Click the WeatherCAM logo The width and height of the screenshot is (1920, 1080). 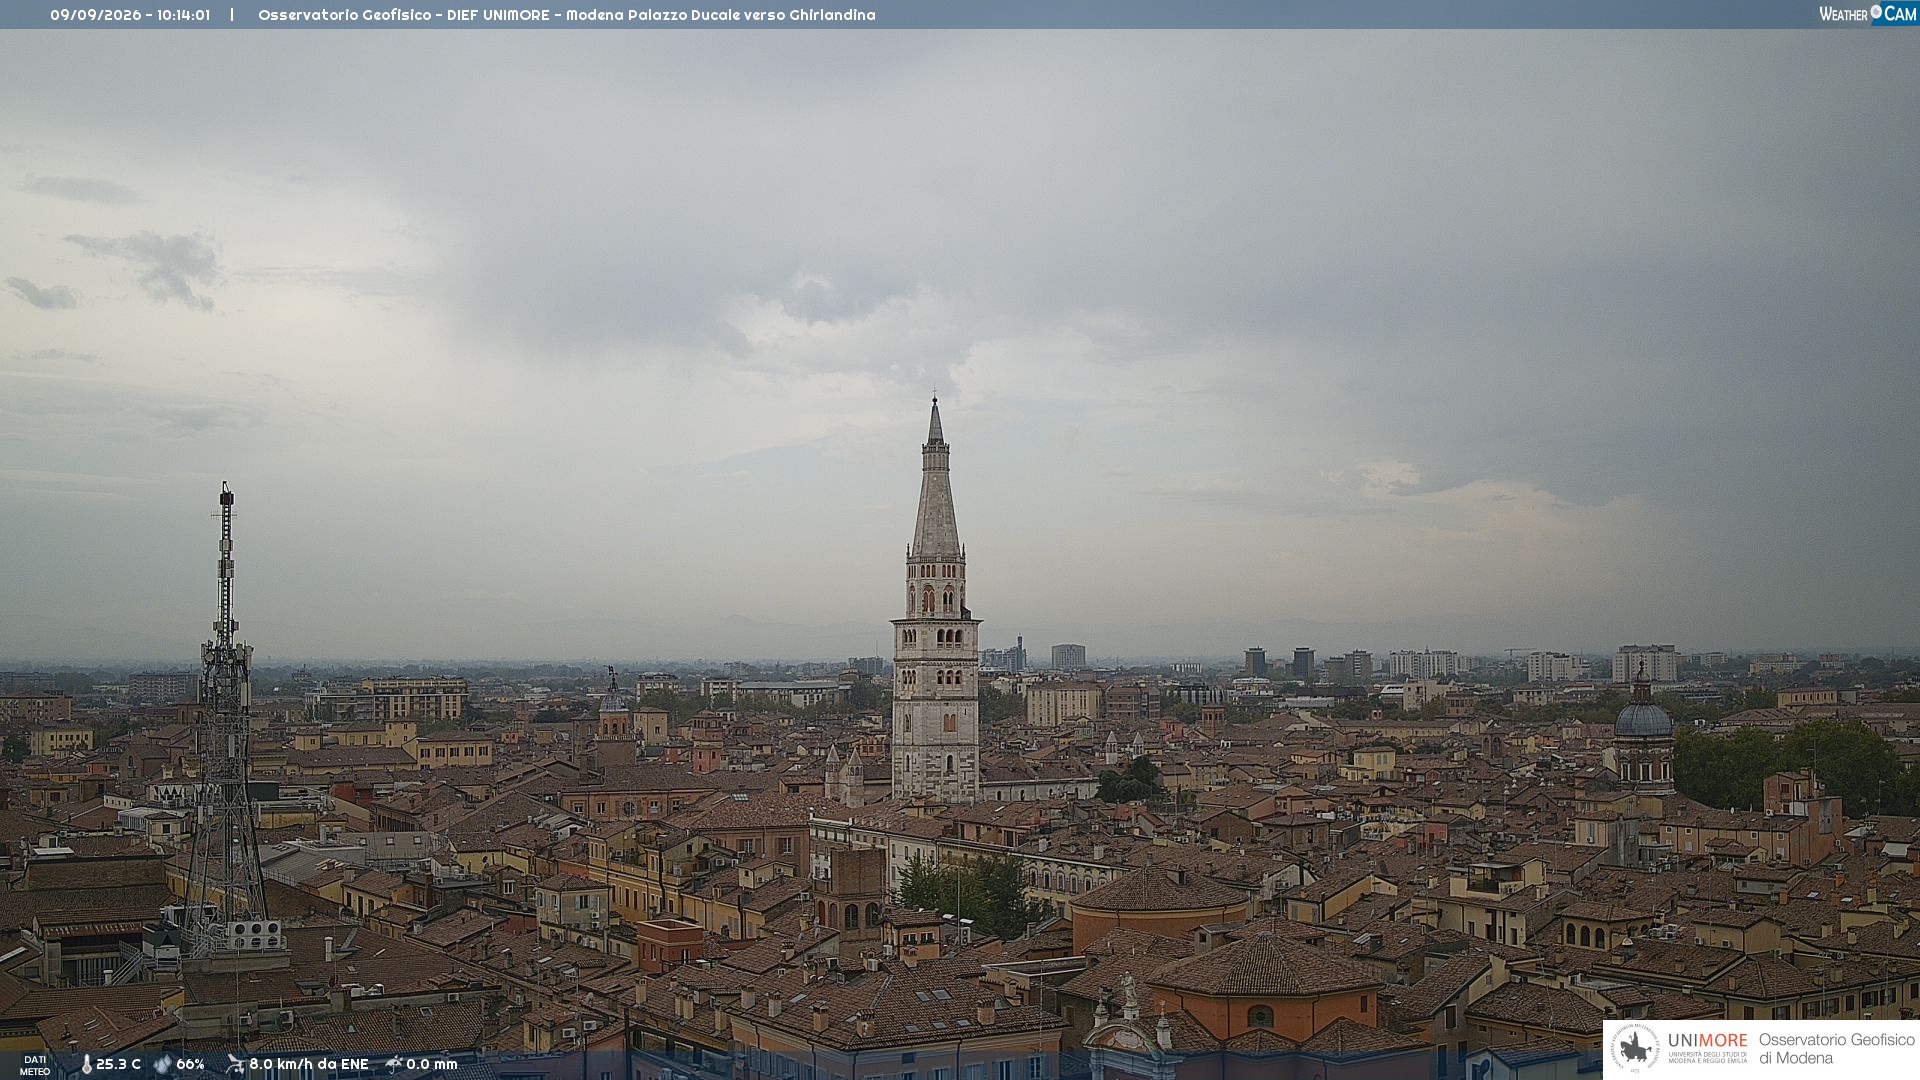pyautogui.click(x=1868, y=14)
